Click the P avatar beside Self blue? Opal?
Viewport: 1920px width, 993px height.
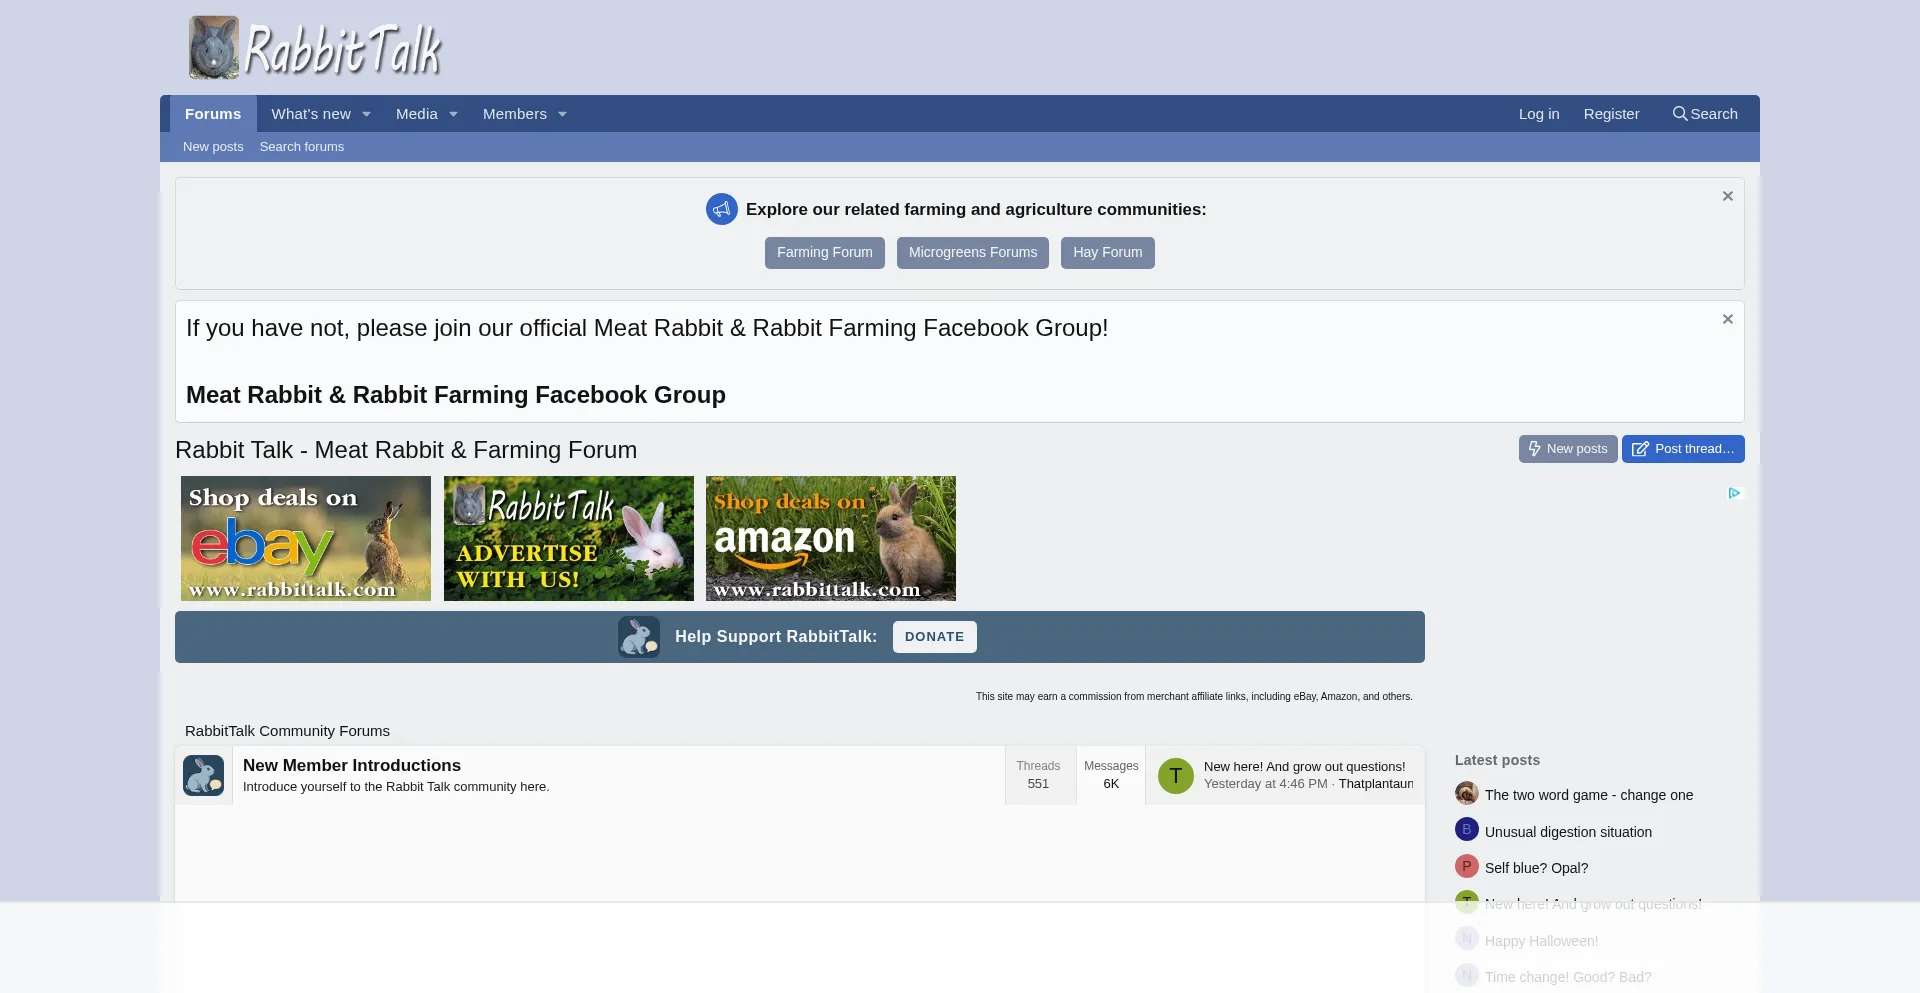coord(1466,867)
